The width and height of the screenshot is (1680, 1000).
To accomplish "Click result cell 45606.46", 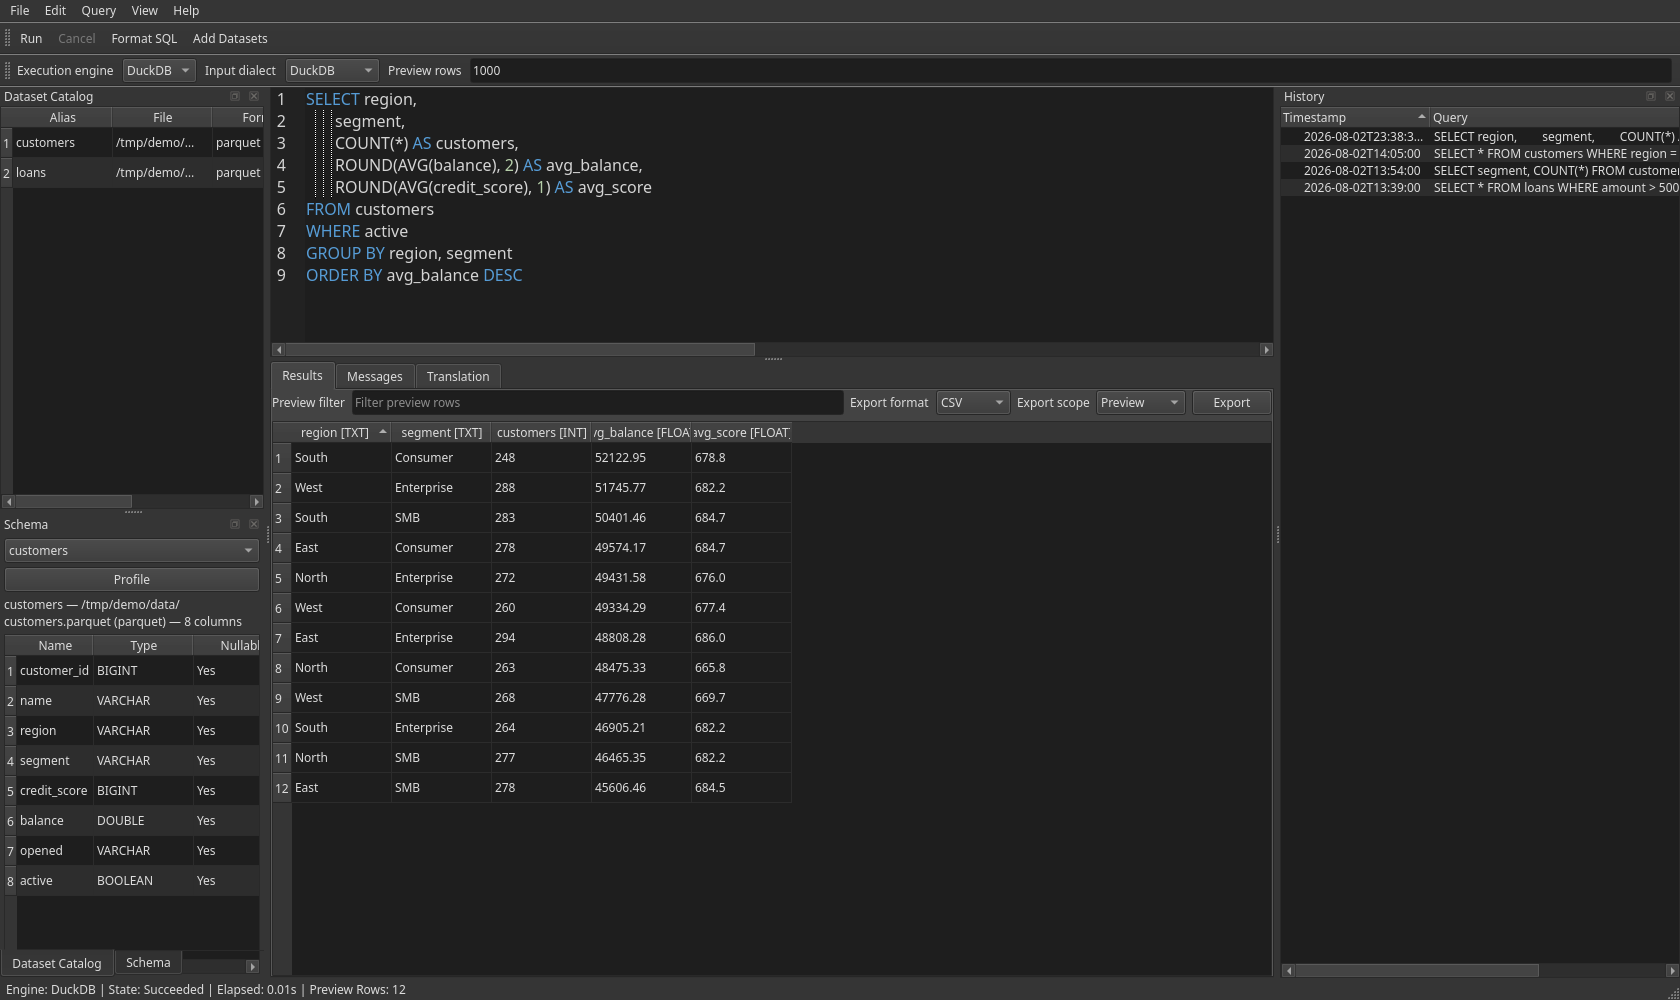I will click(x=641, y=788).
